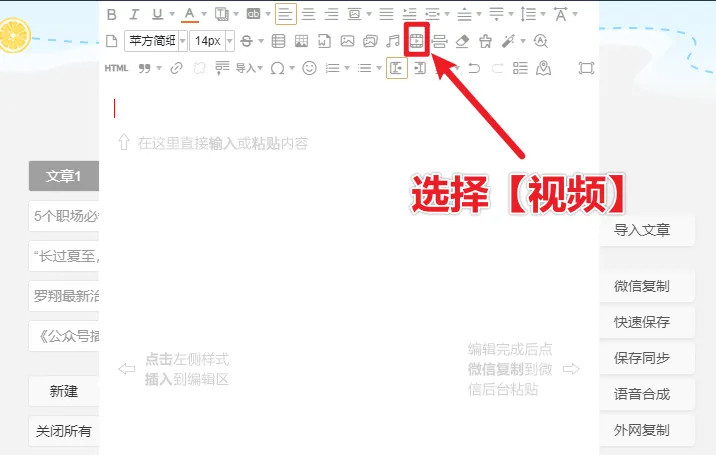Insert a hyperlink

point(176,68)
